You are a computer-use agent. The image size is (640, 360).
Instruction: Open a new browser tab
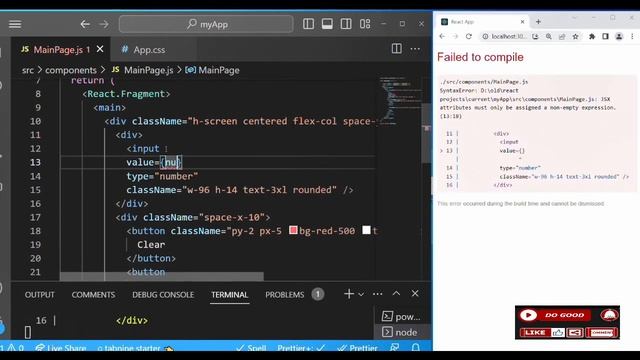click(x=538, y=22)
